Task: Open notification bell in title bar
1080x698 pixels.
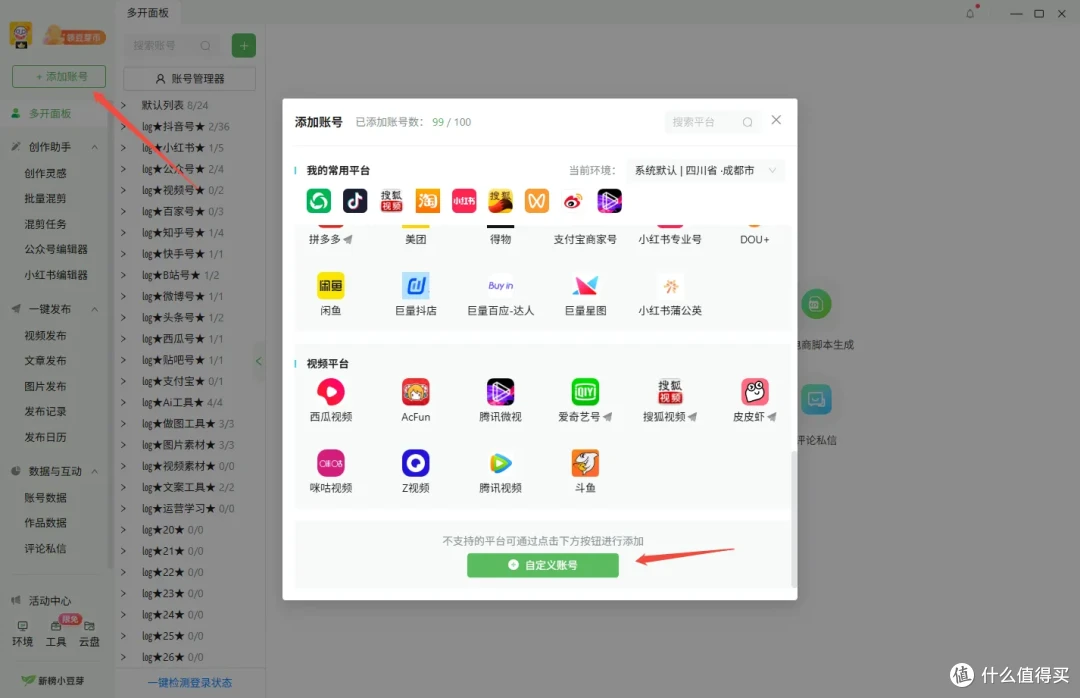Action: pos(970,13)
